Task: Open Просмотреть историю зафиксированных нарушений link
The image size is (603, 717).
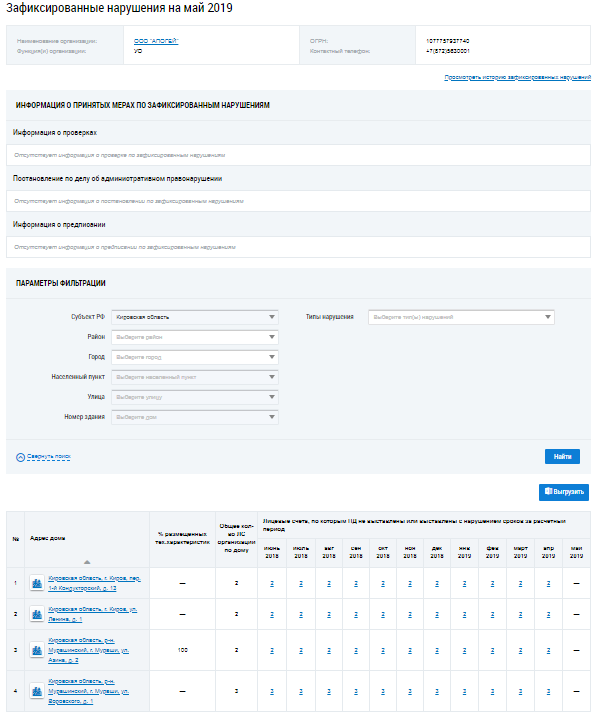Action: [x=517, y=77]
